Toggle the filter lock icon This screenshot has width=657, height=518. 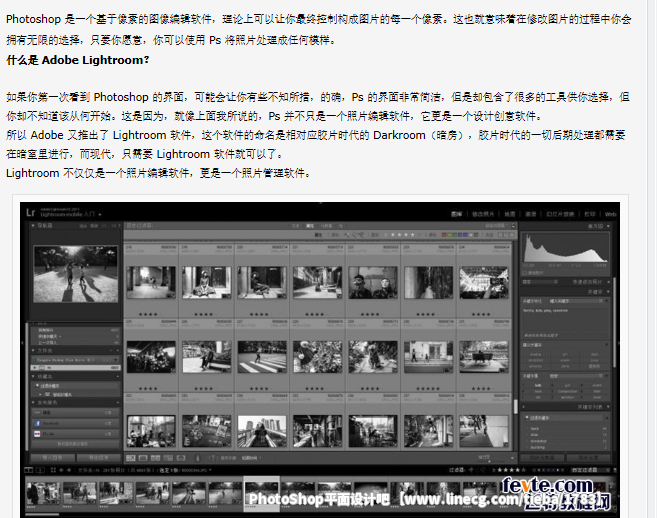[x=512, y=226]
